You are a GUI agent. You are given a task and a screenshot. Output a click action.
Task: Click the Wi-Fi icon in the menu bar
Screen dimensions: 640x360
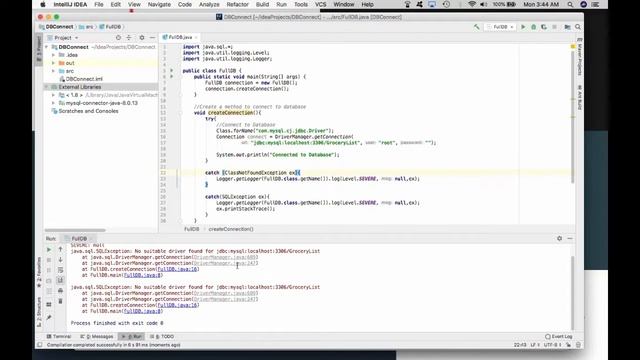472,4
